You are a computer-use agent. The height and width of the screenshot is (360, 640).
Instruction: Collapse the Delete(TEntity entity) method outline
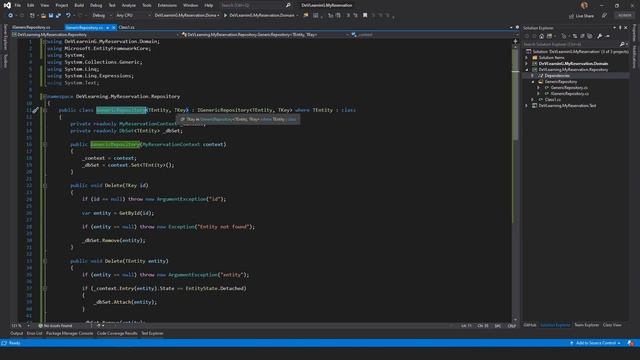coord(44,261)
